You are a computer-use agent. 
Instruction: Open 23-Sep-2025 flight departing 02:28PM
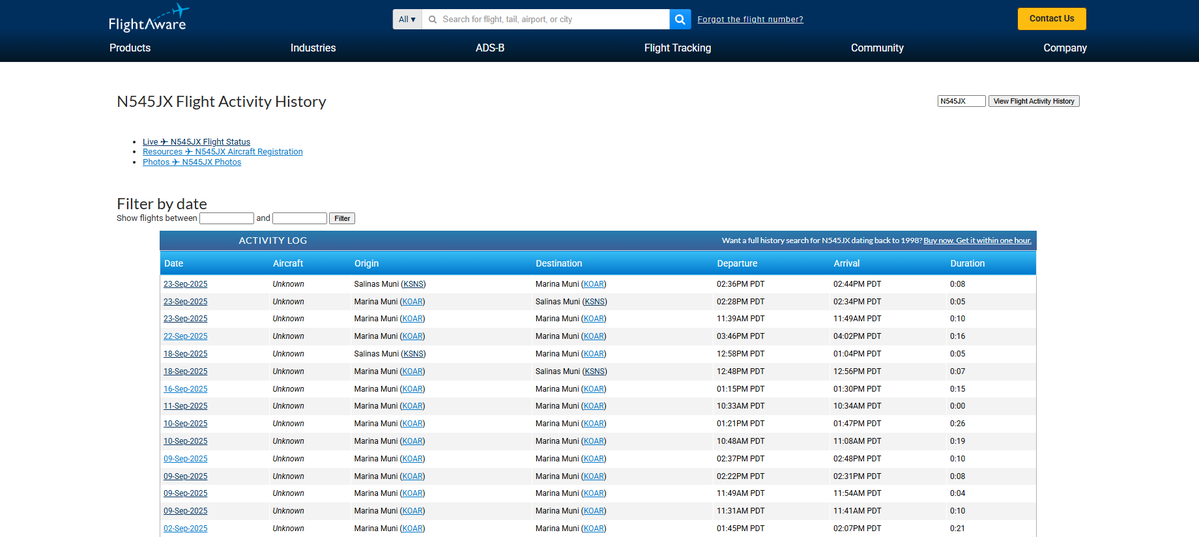pos(185,301)
